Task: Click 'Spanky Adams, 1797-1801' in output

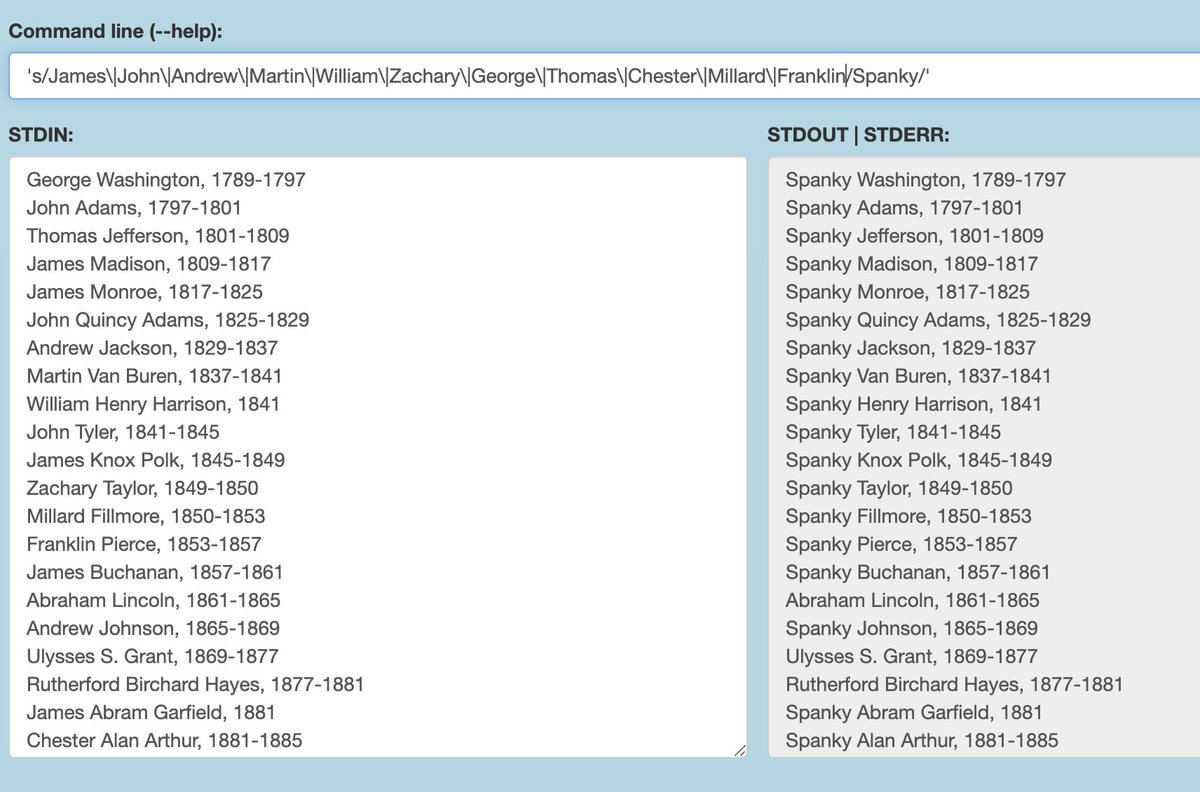Action: pyautogui.click(x=905, y=208)
